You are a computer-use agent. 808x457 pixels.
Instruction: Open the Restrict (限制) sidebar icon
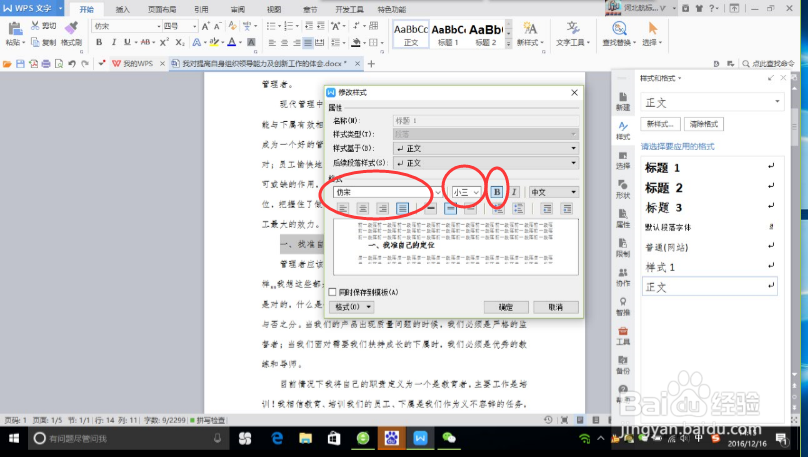[x=623, y=248]
